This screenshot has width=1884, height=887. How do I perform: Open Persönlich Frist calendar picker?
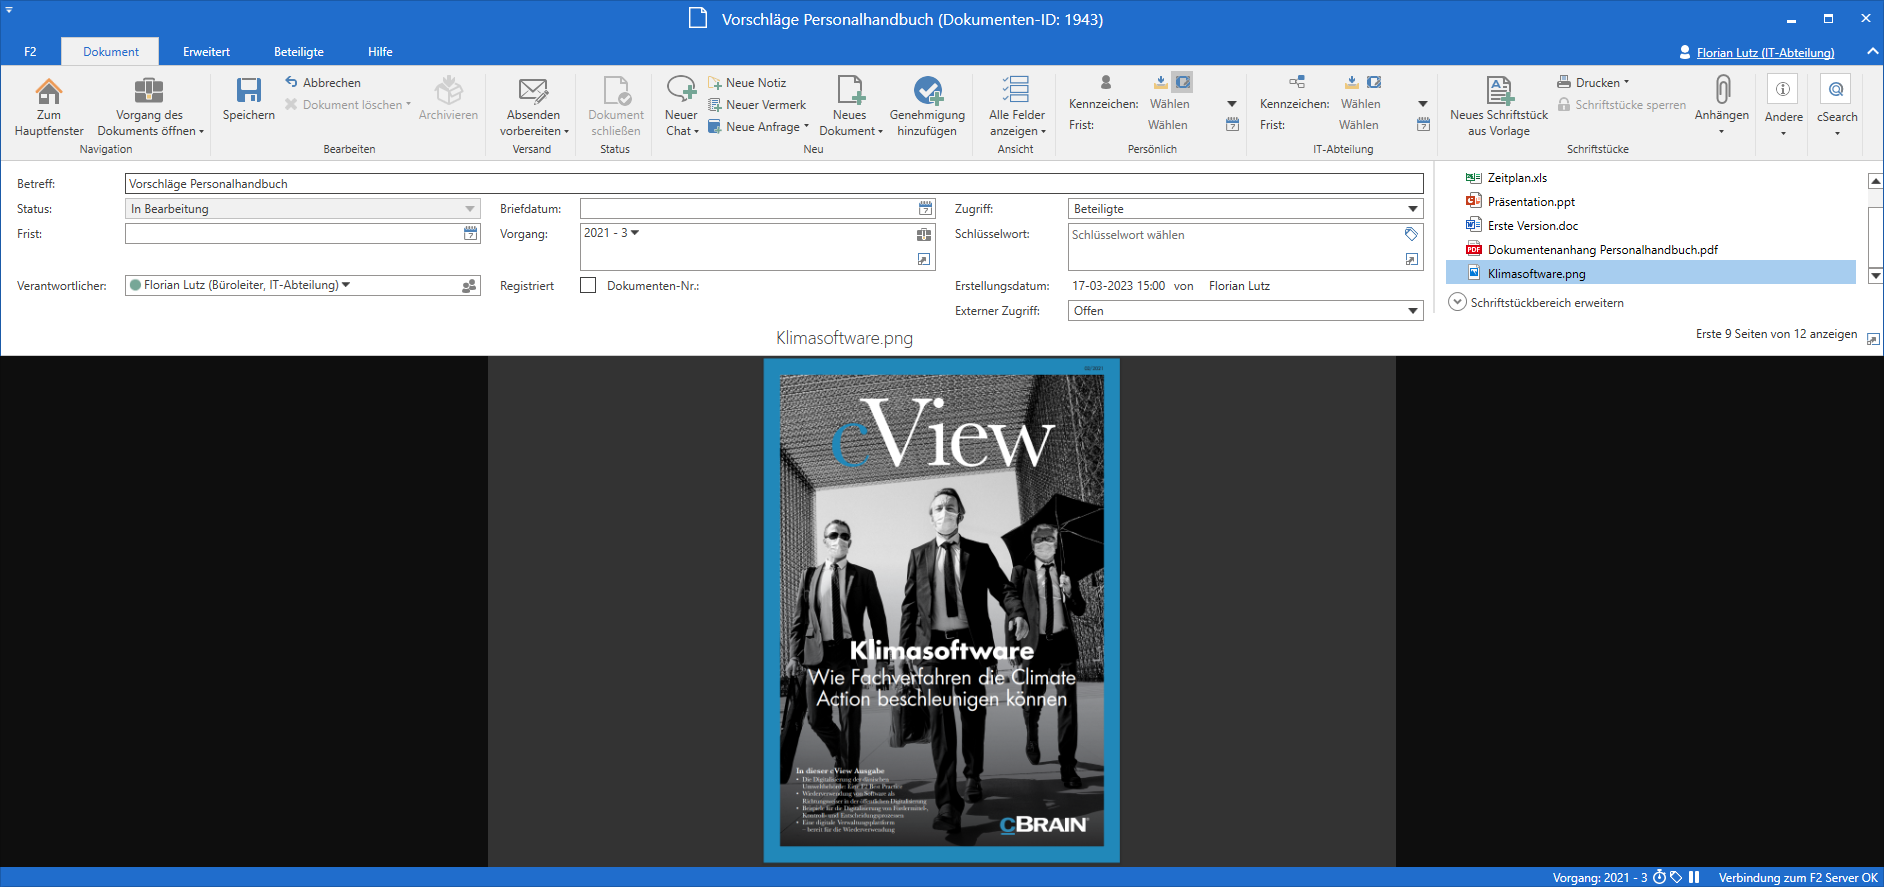[1232, 125]
